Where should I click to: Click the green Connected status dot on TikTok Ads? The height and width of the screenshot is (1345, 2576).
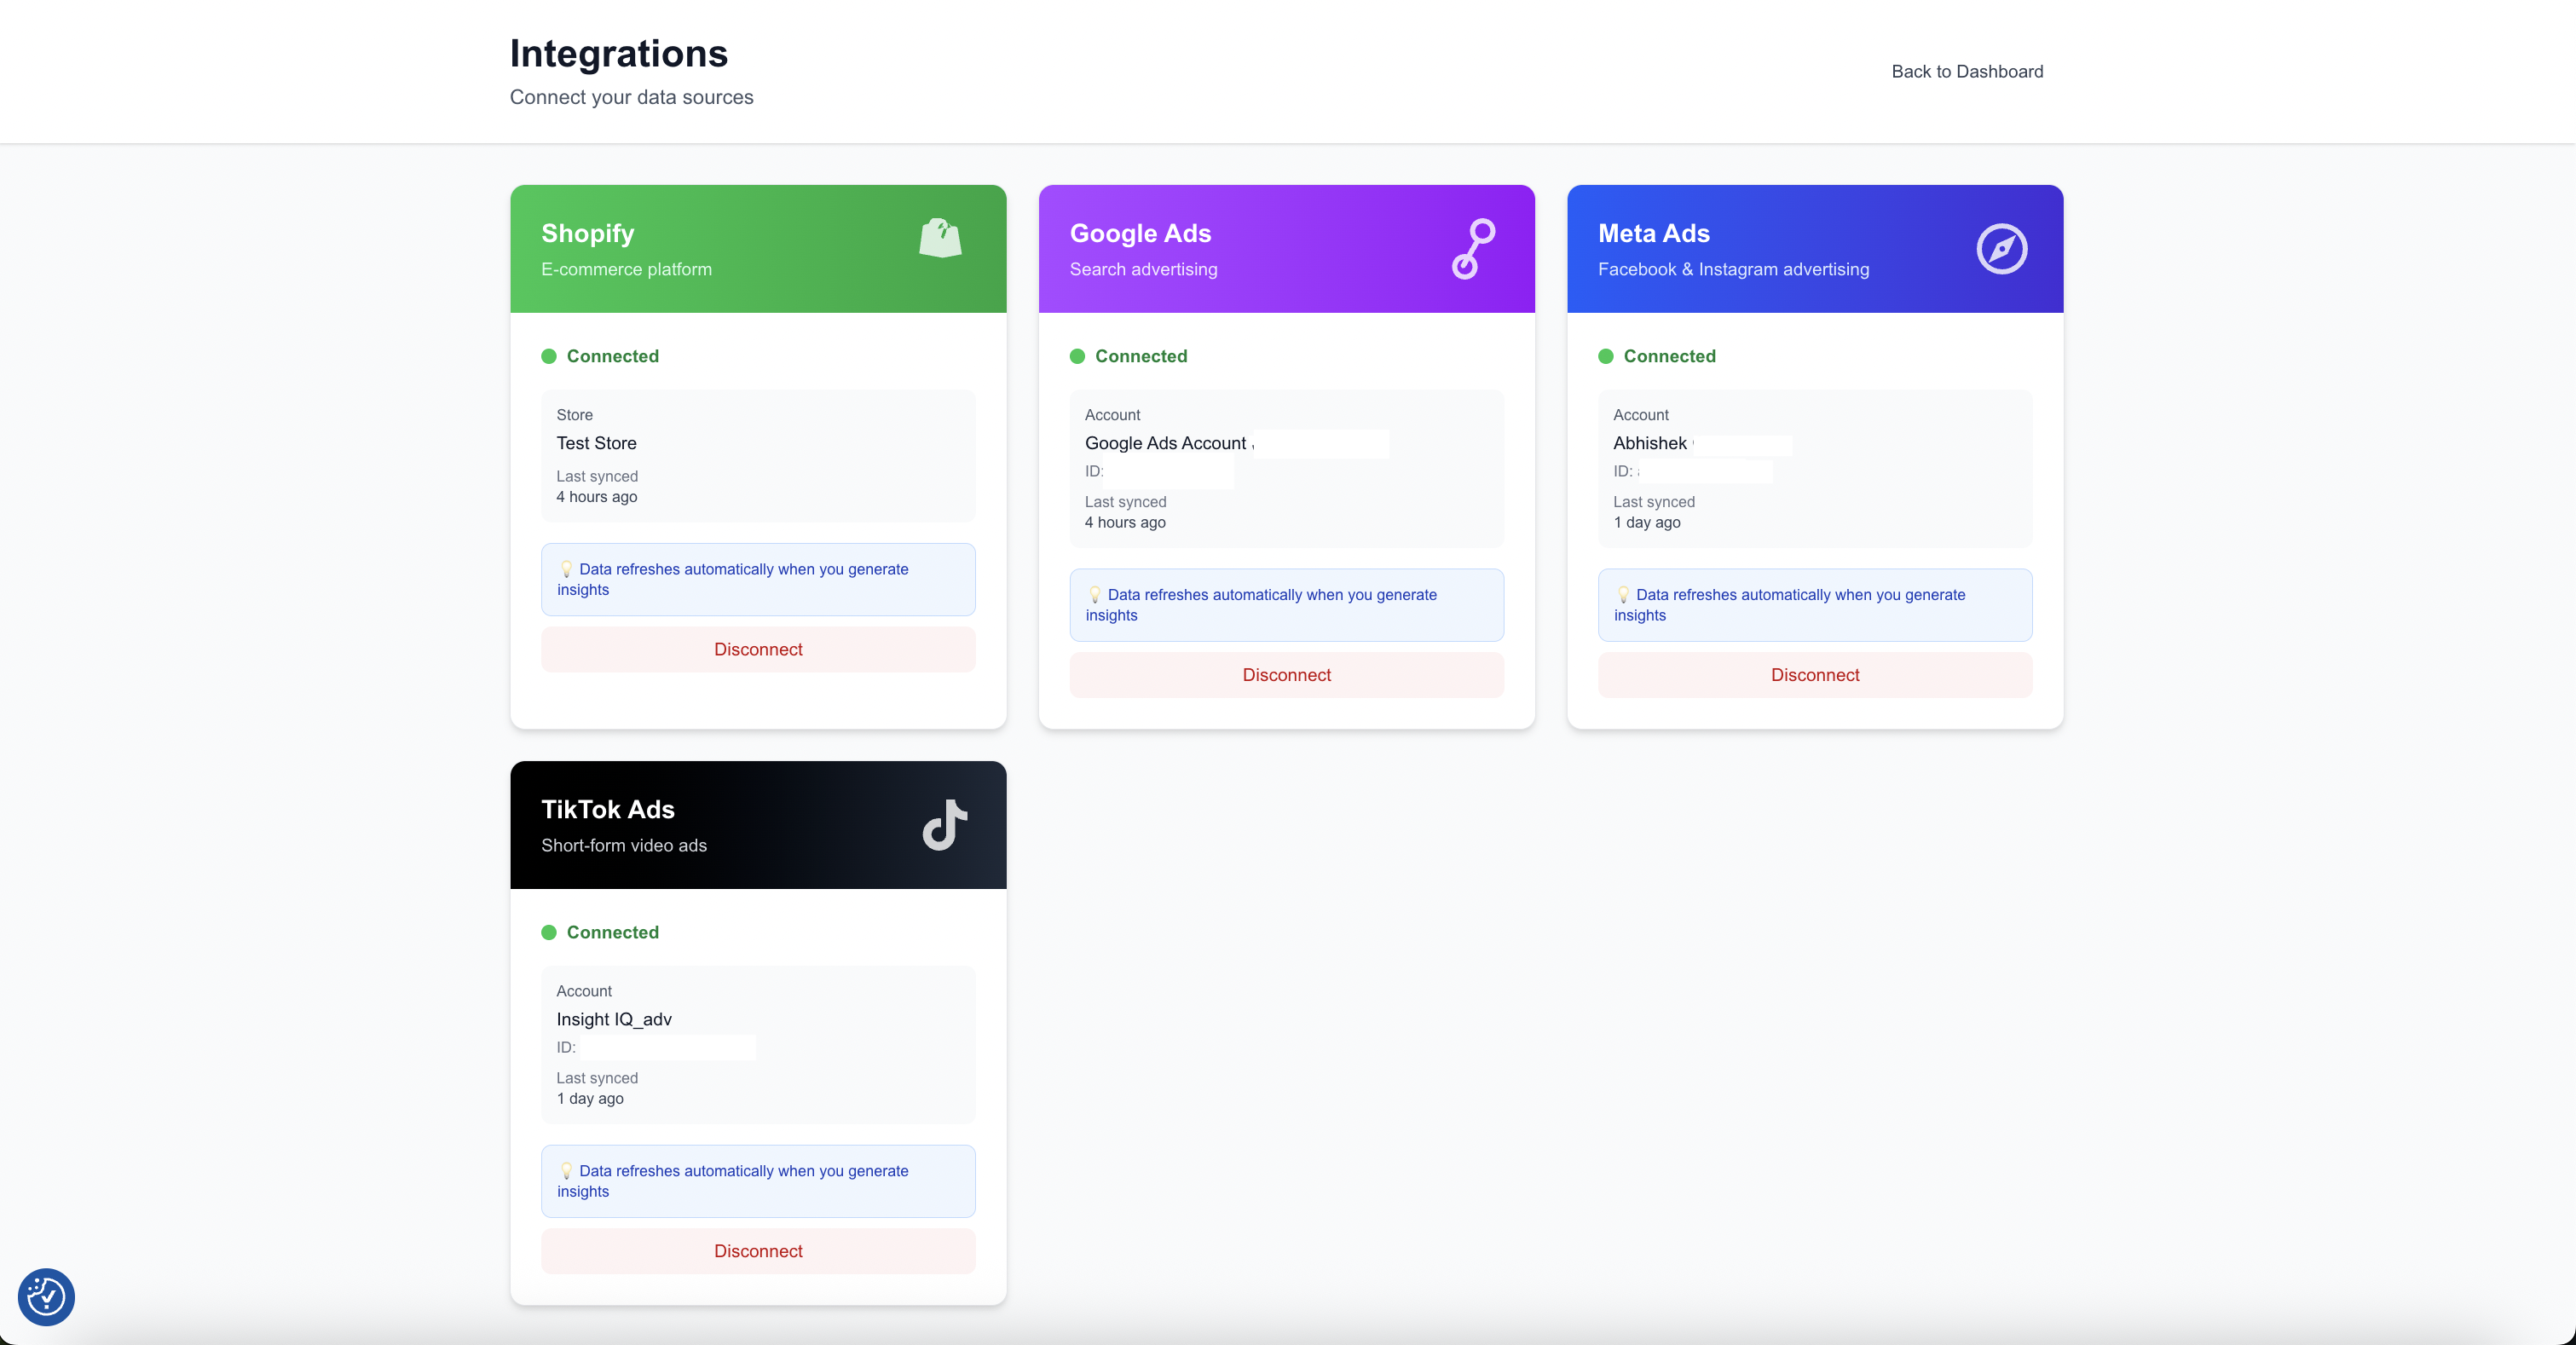(548, 932)
